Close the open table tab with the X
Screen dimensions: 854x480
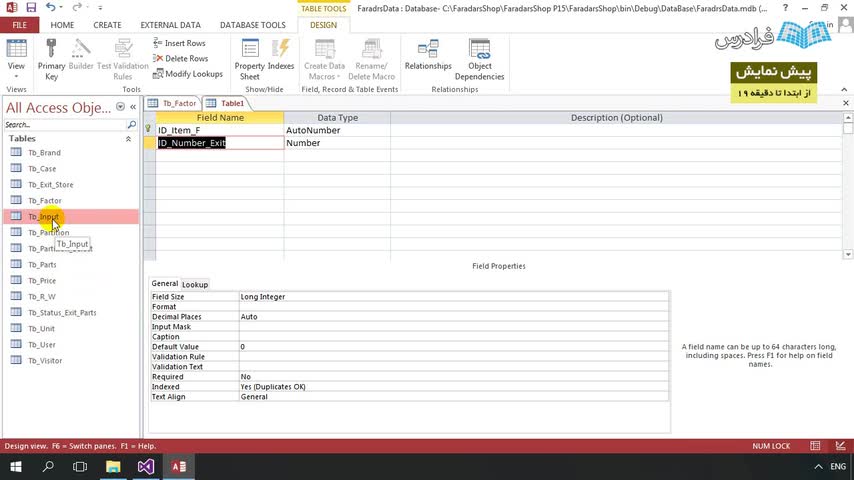[845, 103]
